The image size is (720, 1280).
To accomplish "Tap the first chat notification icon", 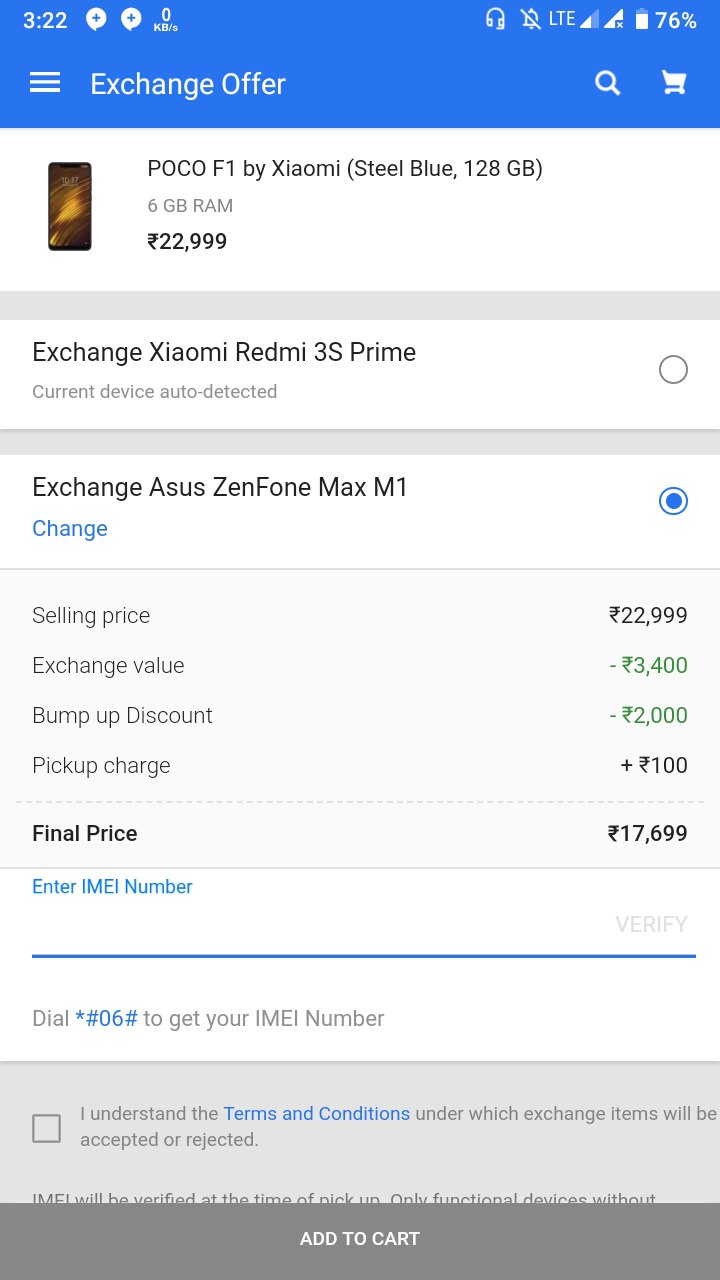I will pos(96,19).
